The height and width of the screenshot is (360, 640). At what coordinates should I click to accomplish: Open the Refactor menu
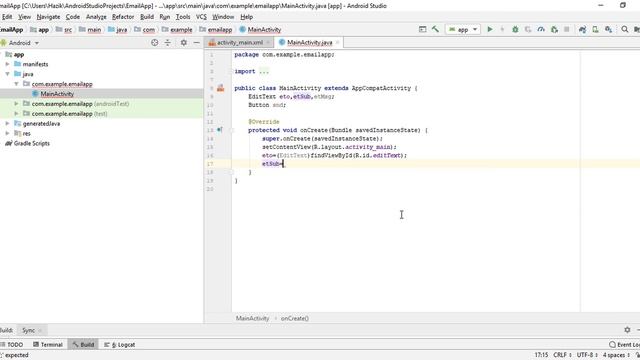pos(123,17)
